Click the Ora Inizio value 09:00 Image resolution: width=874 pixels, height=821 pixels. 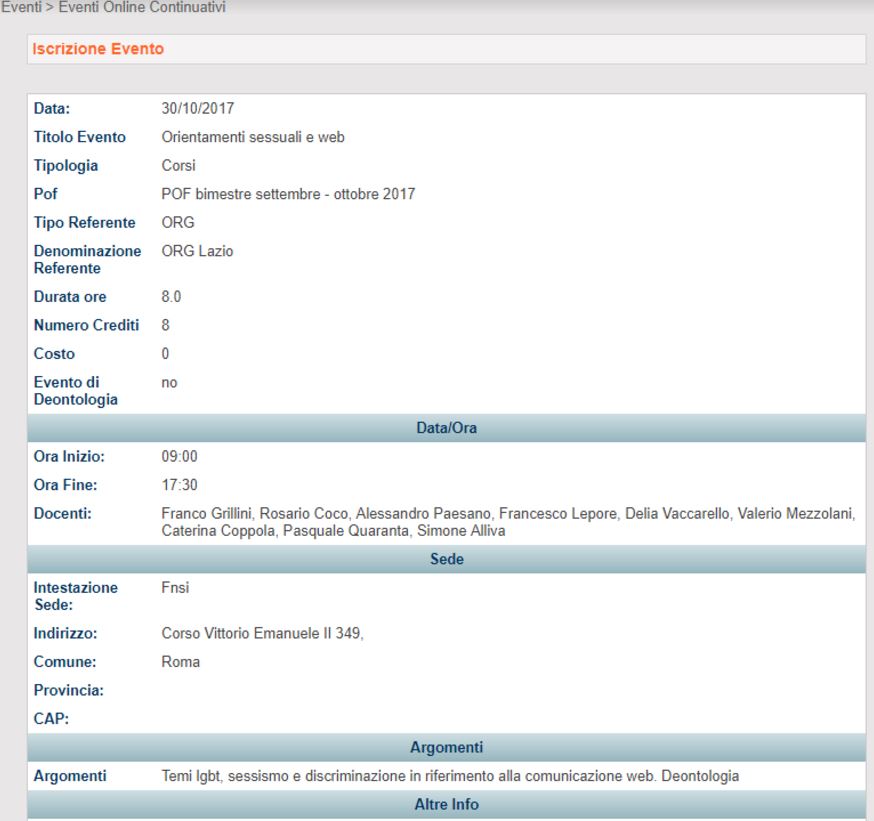(x=178, y=456)
